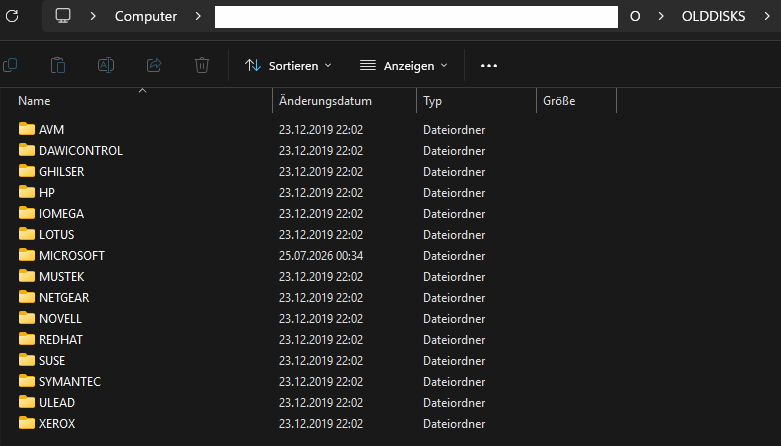Click the Rename icon in toolbar
Viewport: 781px width, 446px height.
tap(106, 65)
